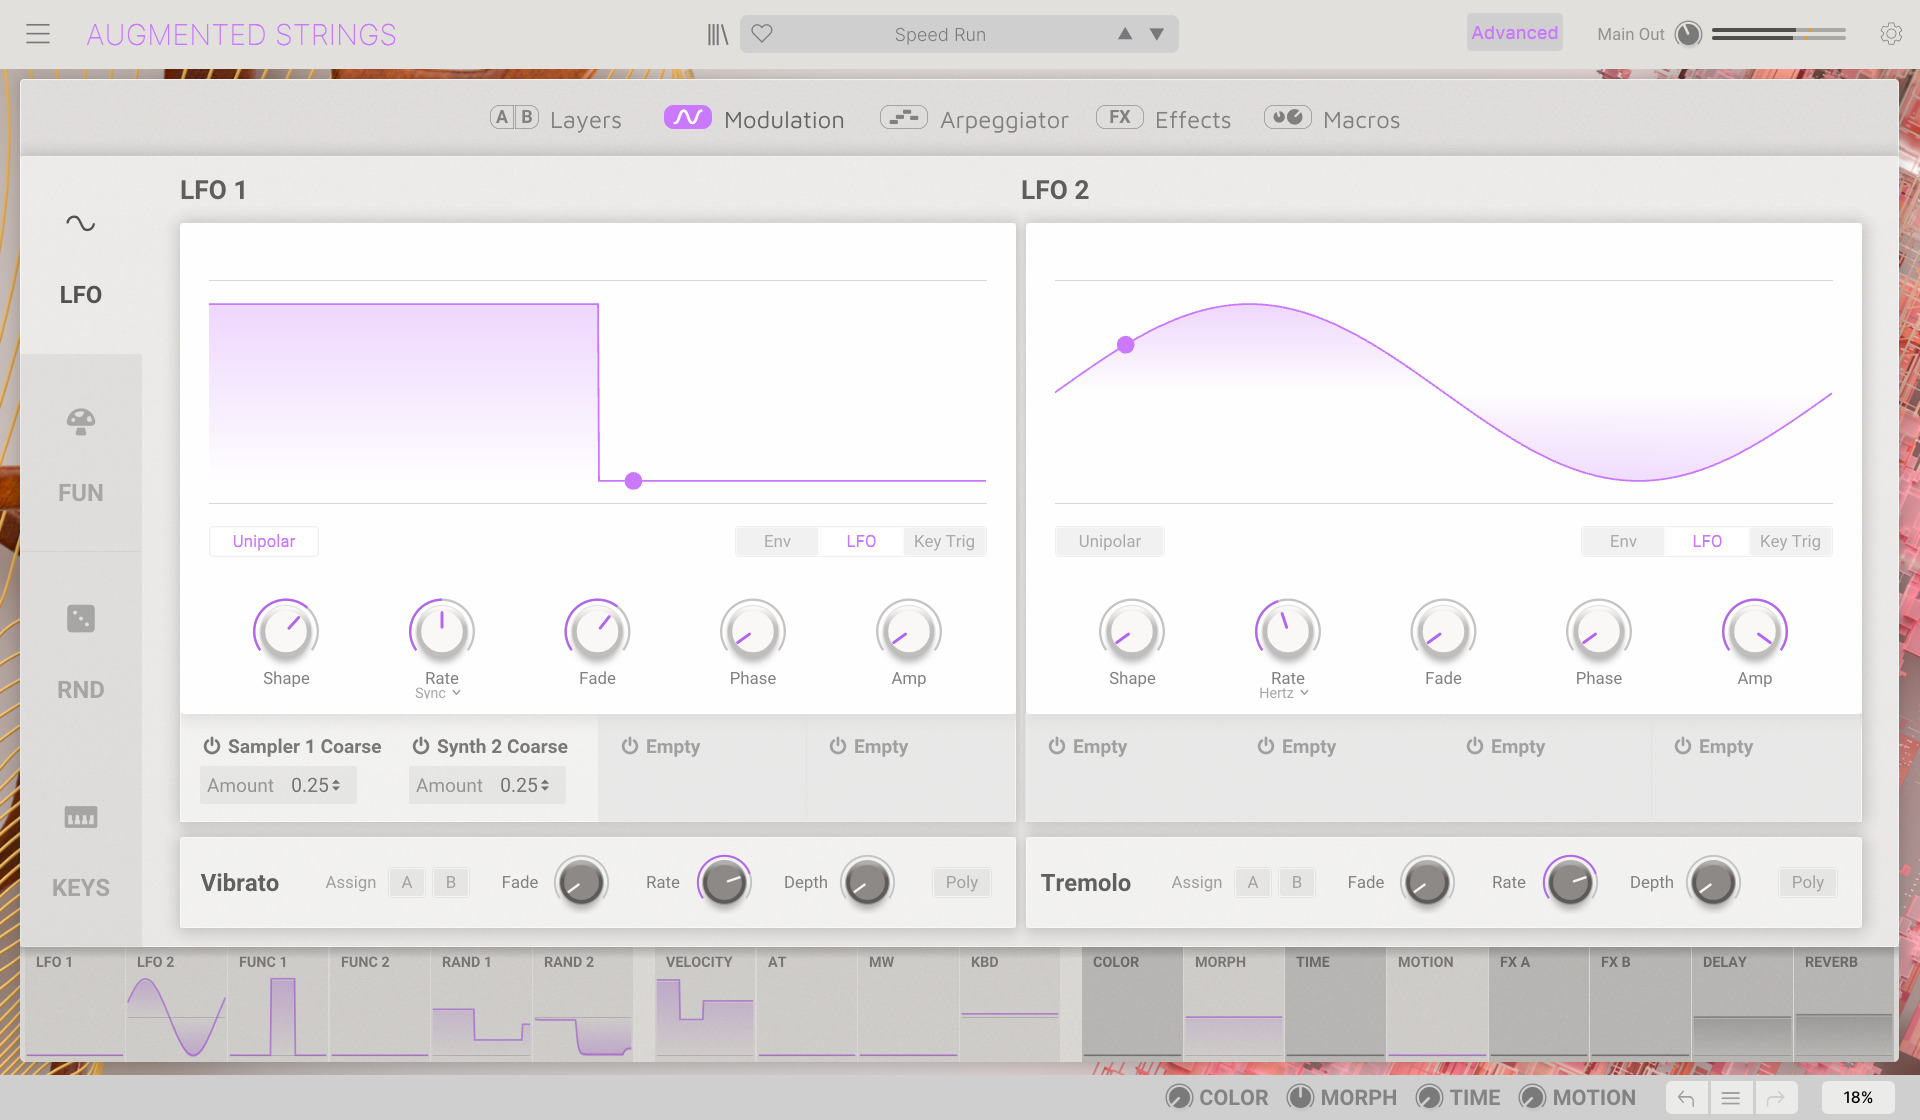Click the MOTION macro knob
Viewport: 1920px width, 1120px height.
pos(1532,1097)
